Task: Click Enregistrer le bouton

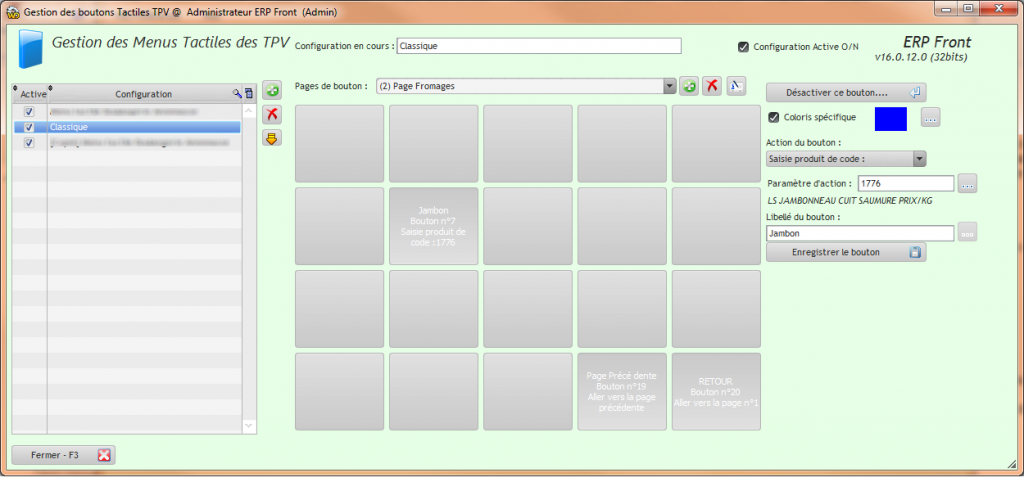Action: [845, 252]
